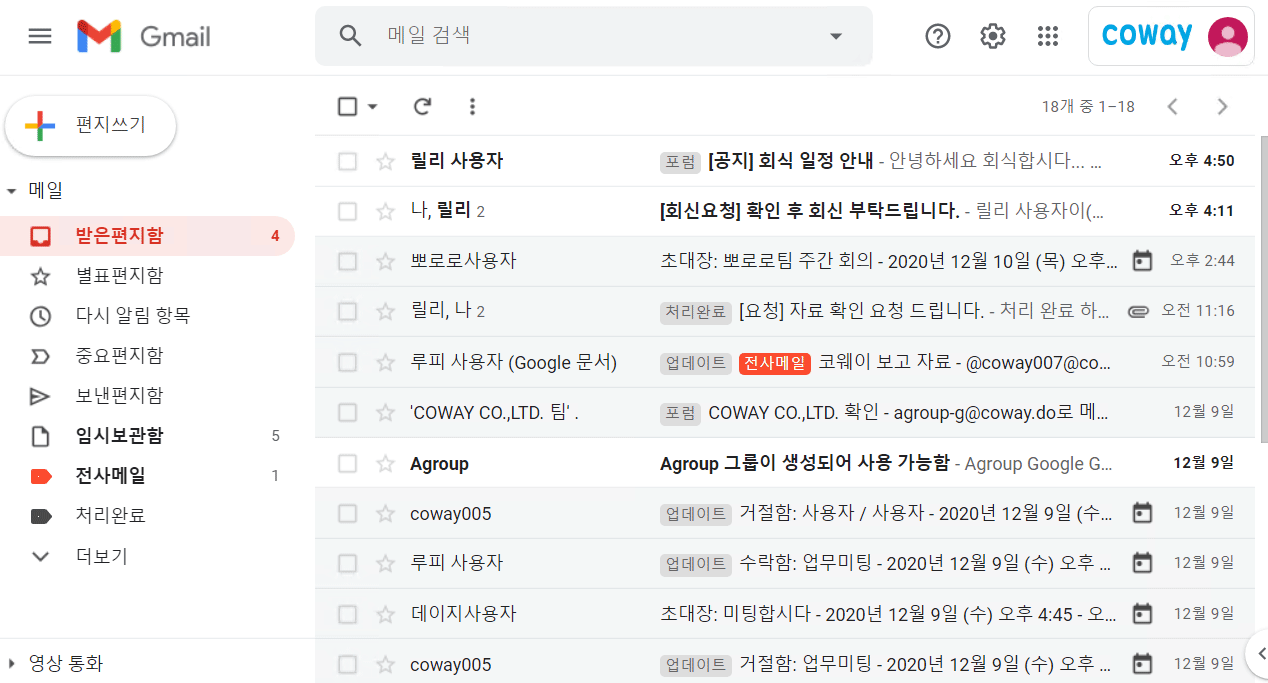Click the red 전사메일 tag on 코웨이 email
The image size is (1268, 683).
(x=774, y=362)
